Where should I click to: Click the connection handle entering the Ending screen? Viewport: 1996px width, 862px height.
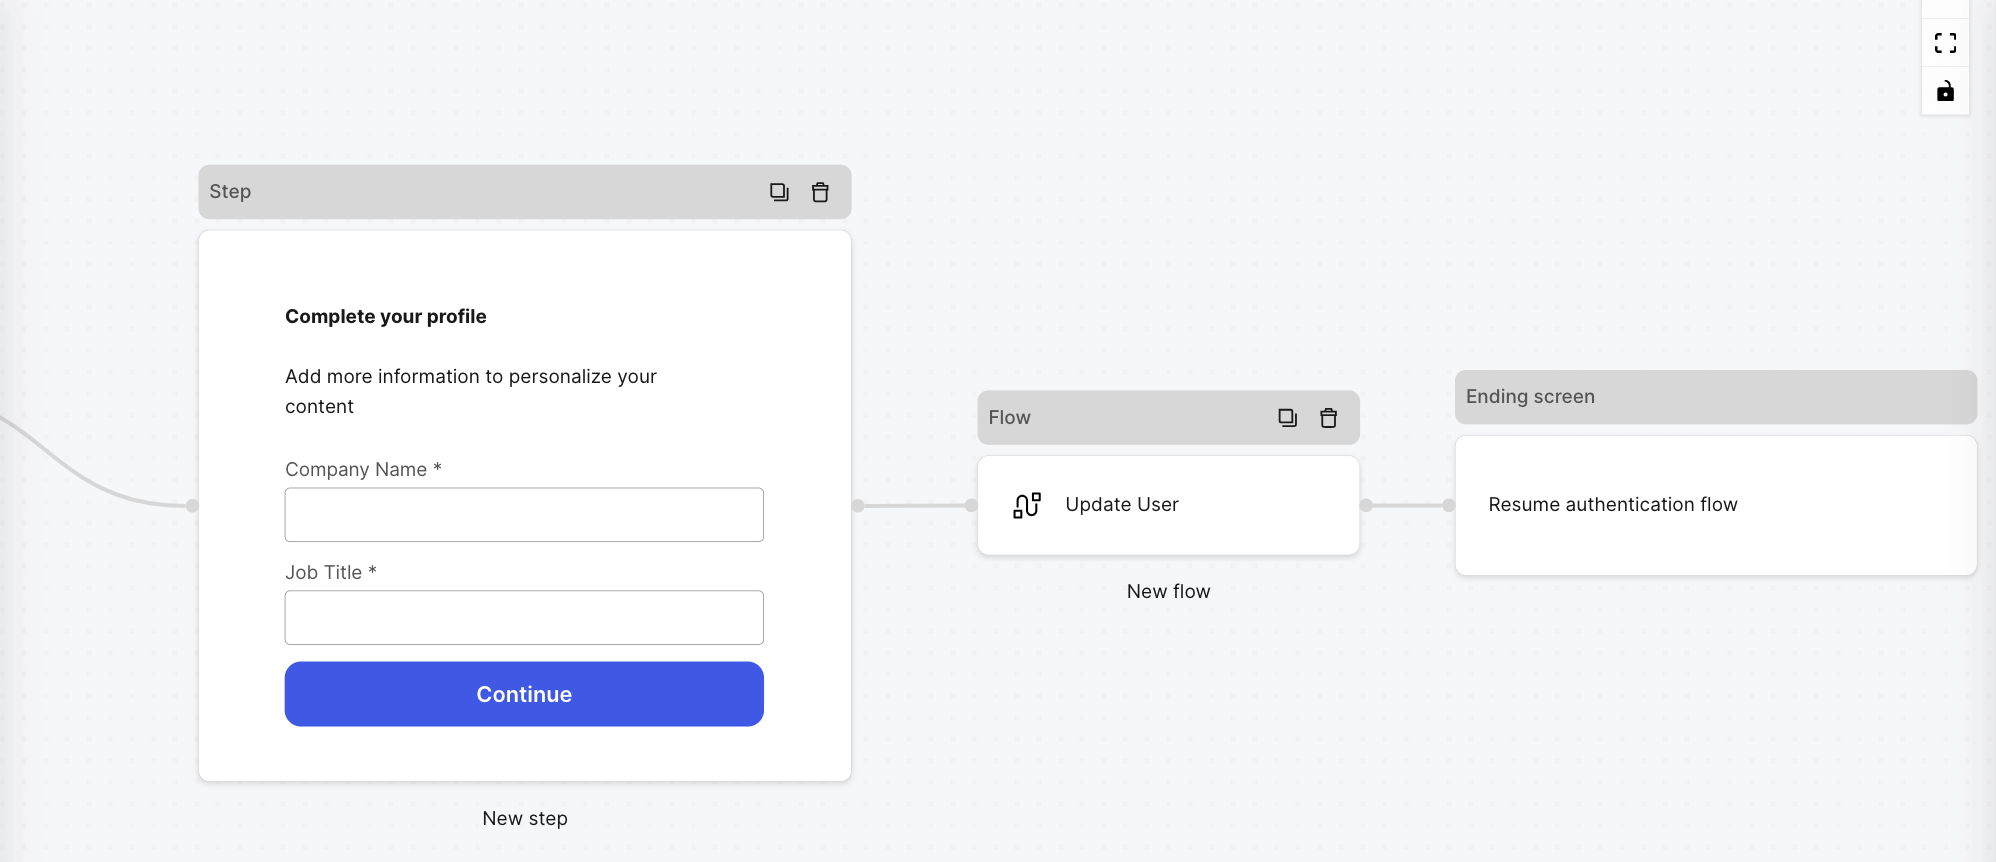(x=1447, y=505)
